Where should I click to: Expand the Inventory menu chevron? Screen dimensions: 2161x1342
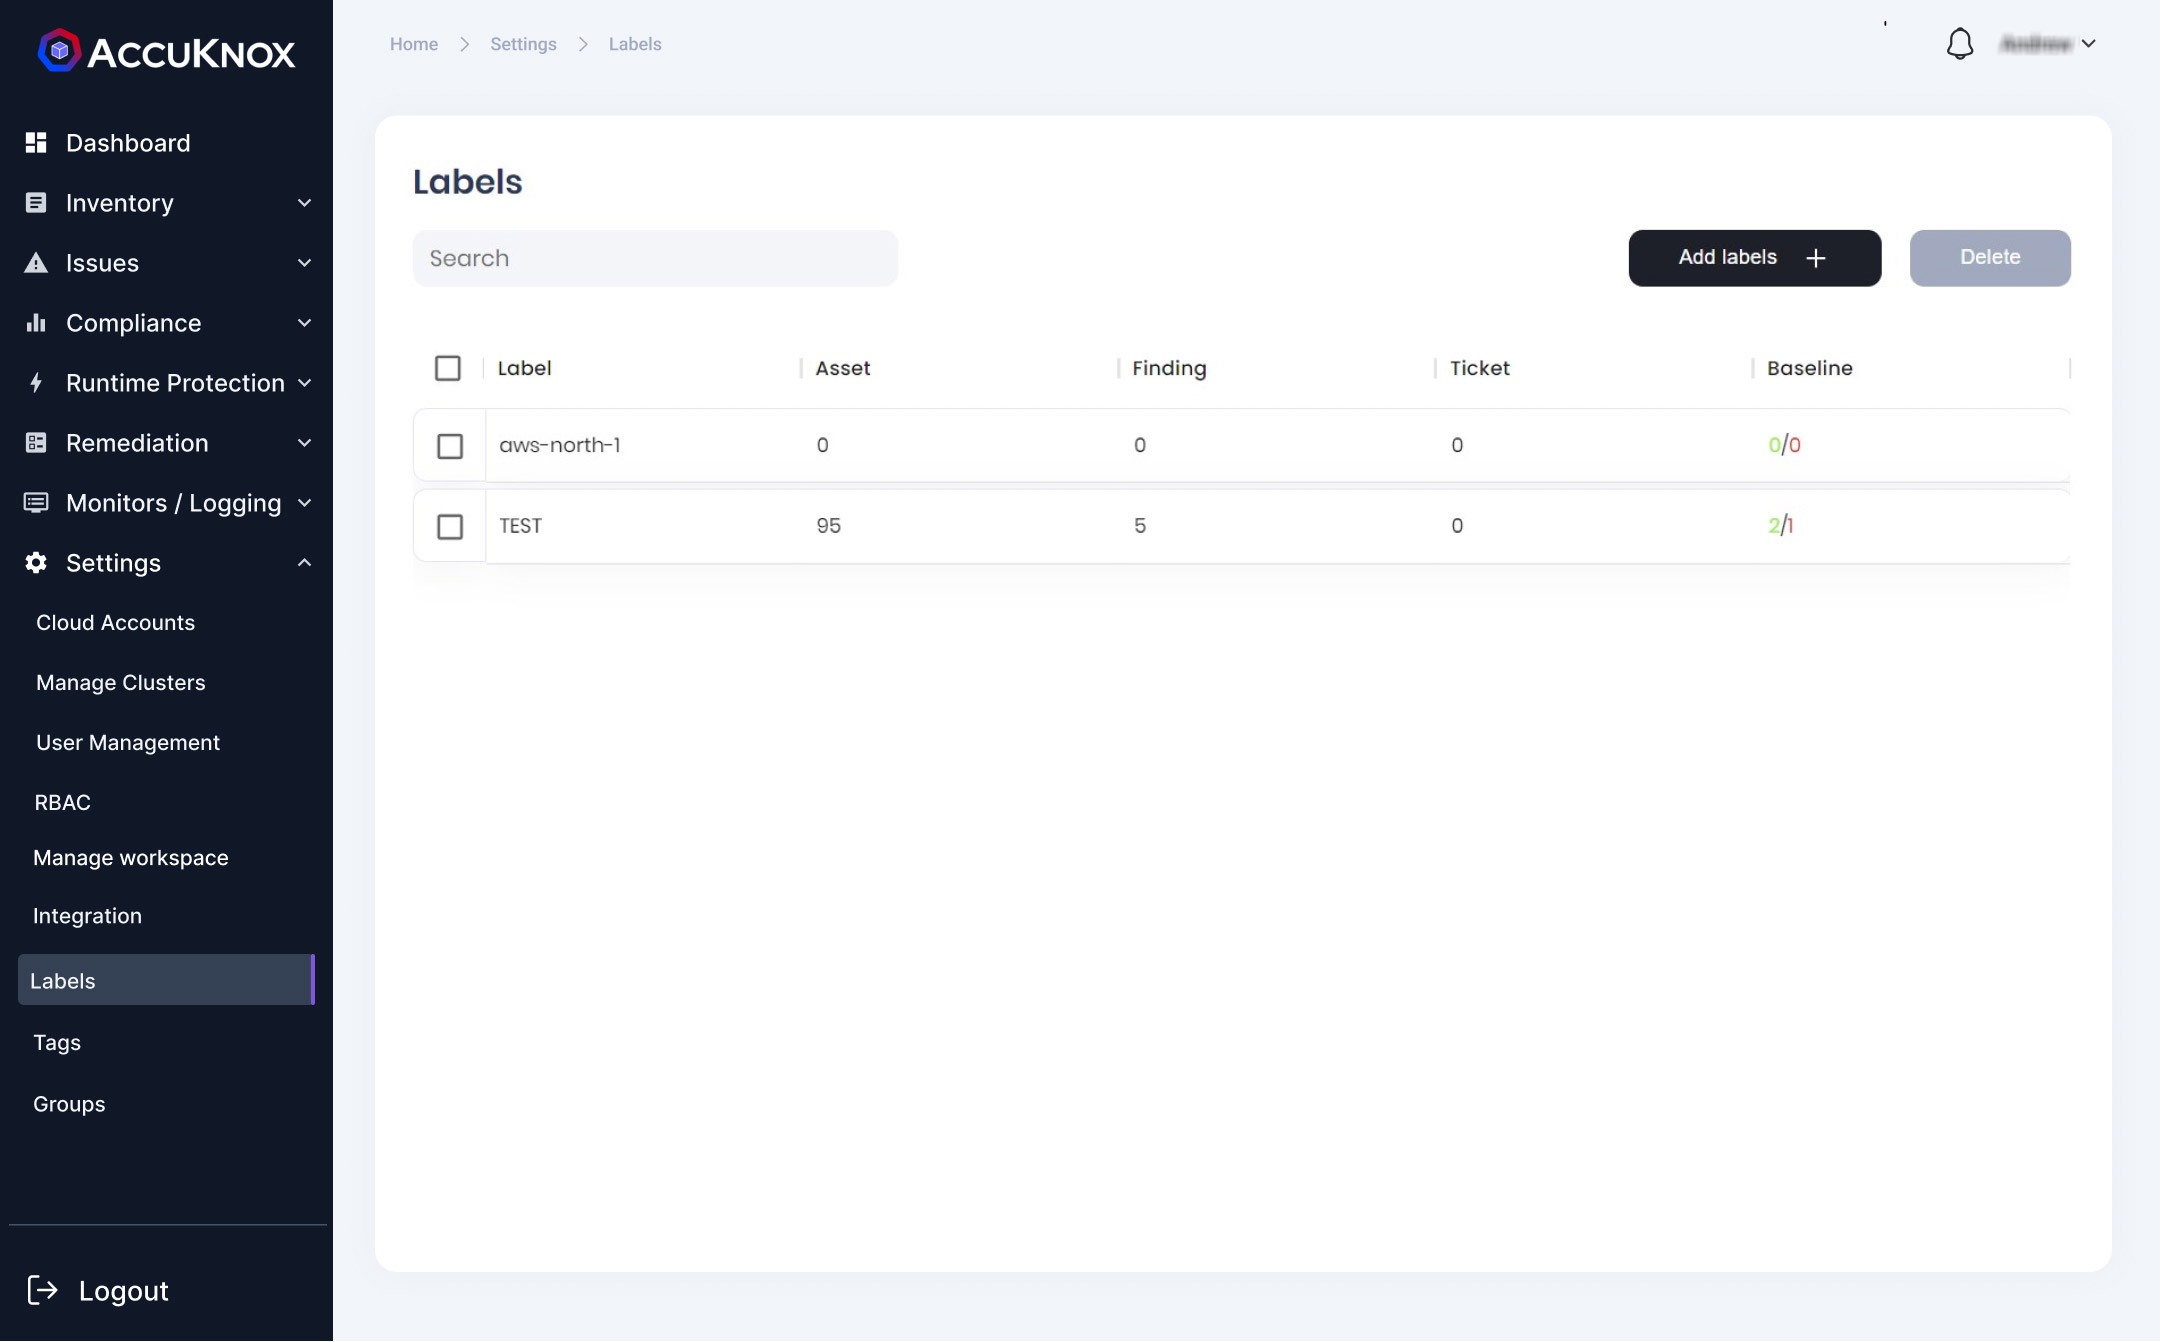click(x=304, y=203)
